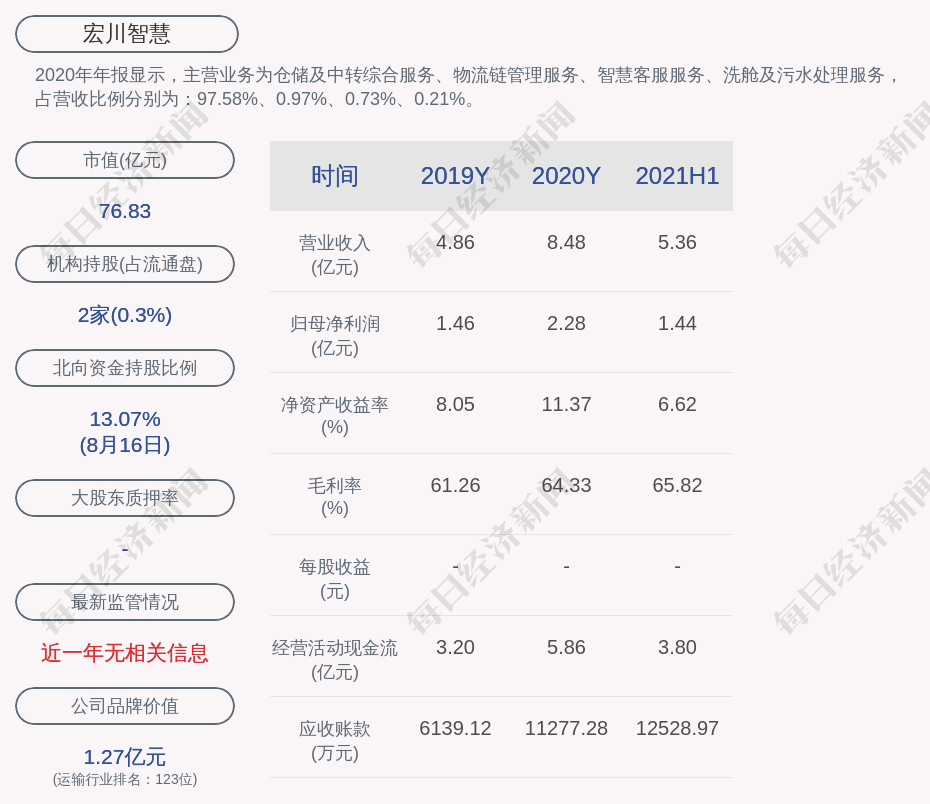Image resolution: width=930 pixels, height=804 pixels.
Task: Click the 每股收益(元) row label
Action: pos(335,579)
